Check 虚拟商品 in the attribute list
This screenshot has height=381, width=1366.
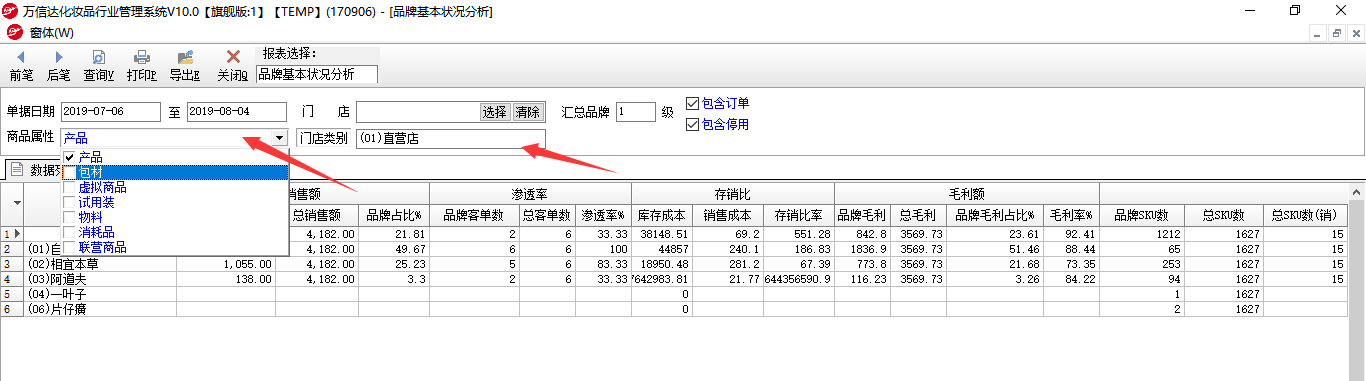(x=69, y=187)
